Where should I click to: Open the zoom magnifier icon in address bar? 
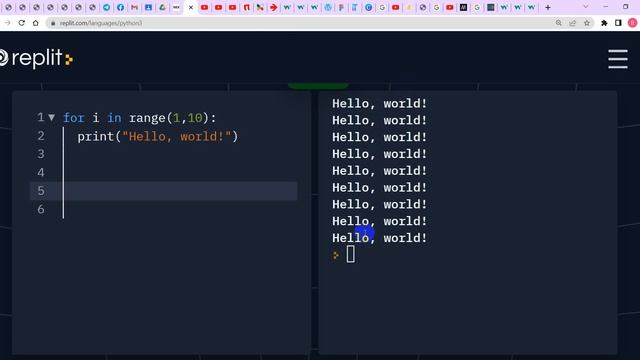[x=558, y=23]
